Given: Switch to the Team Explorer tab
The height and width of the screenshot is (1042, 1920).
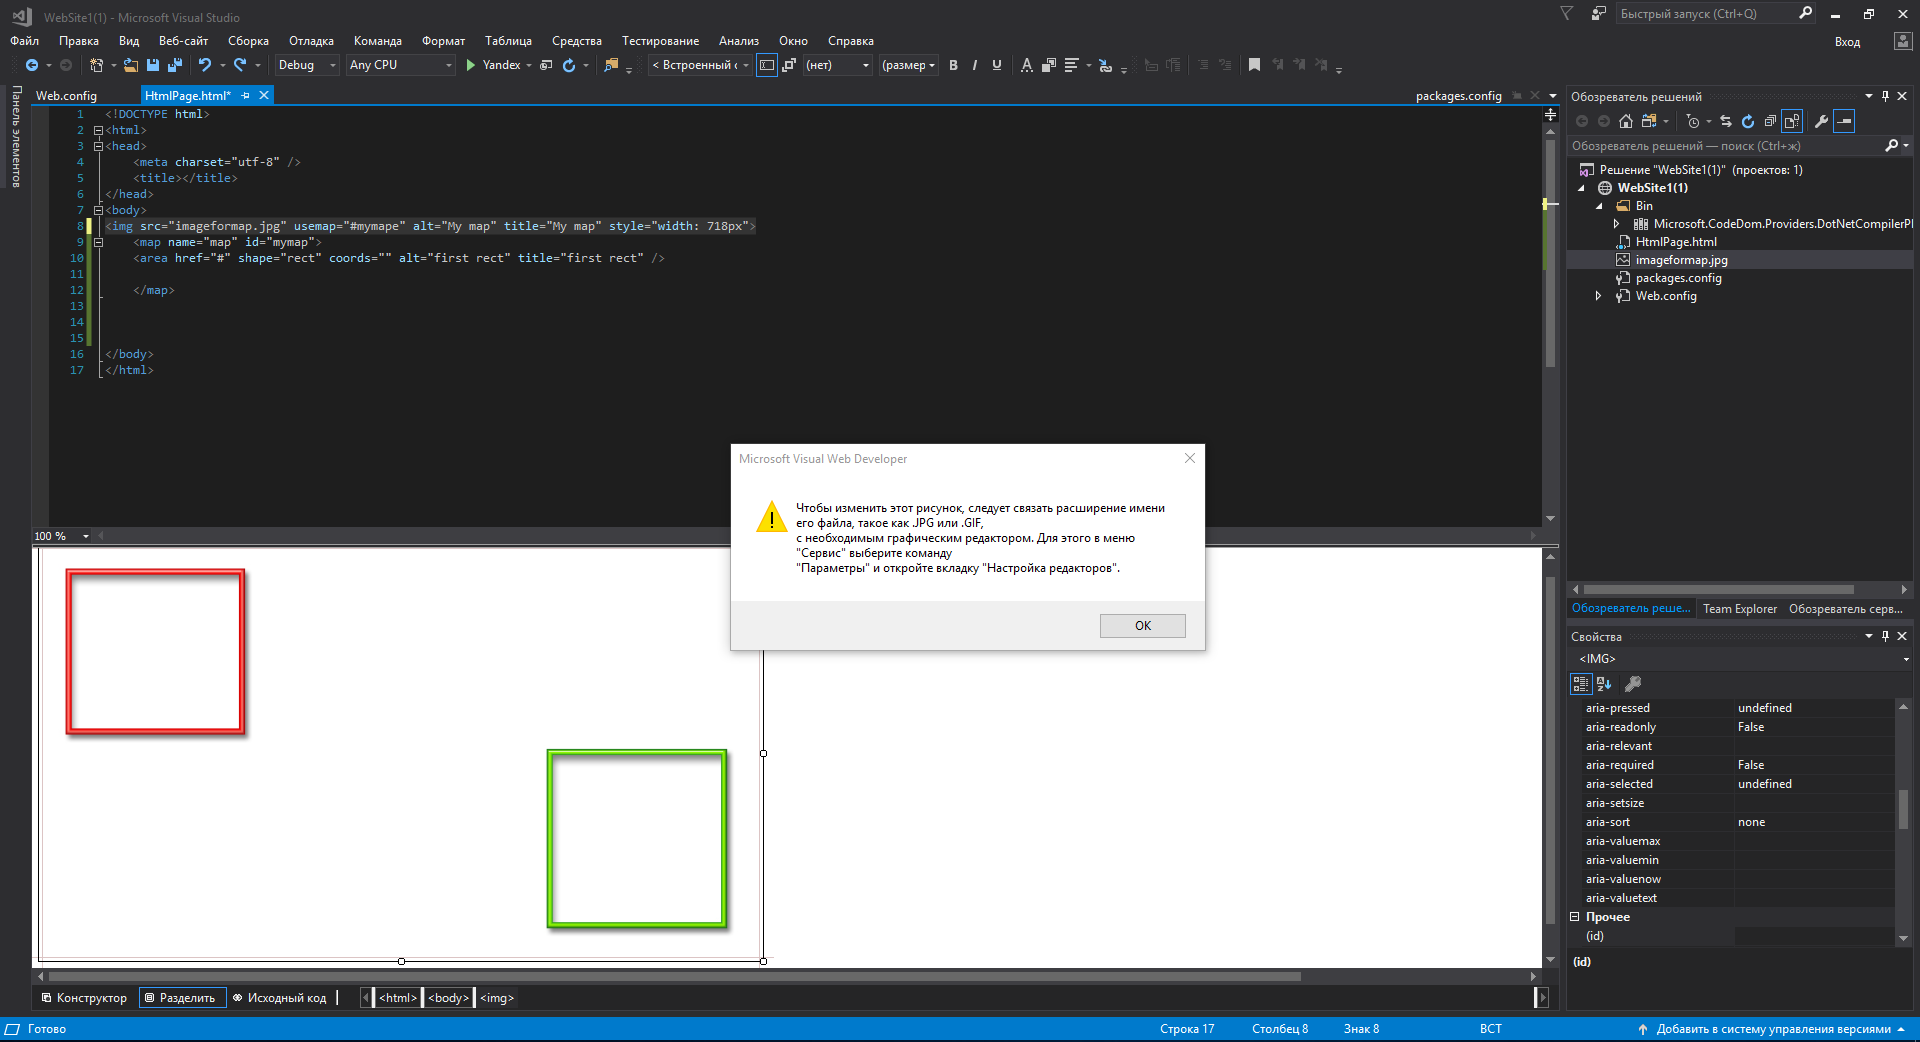Looking at the screenshot, I should coord(1740,609).
